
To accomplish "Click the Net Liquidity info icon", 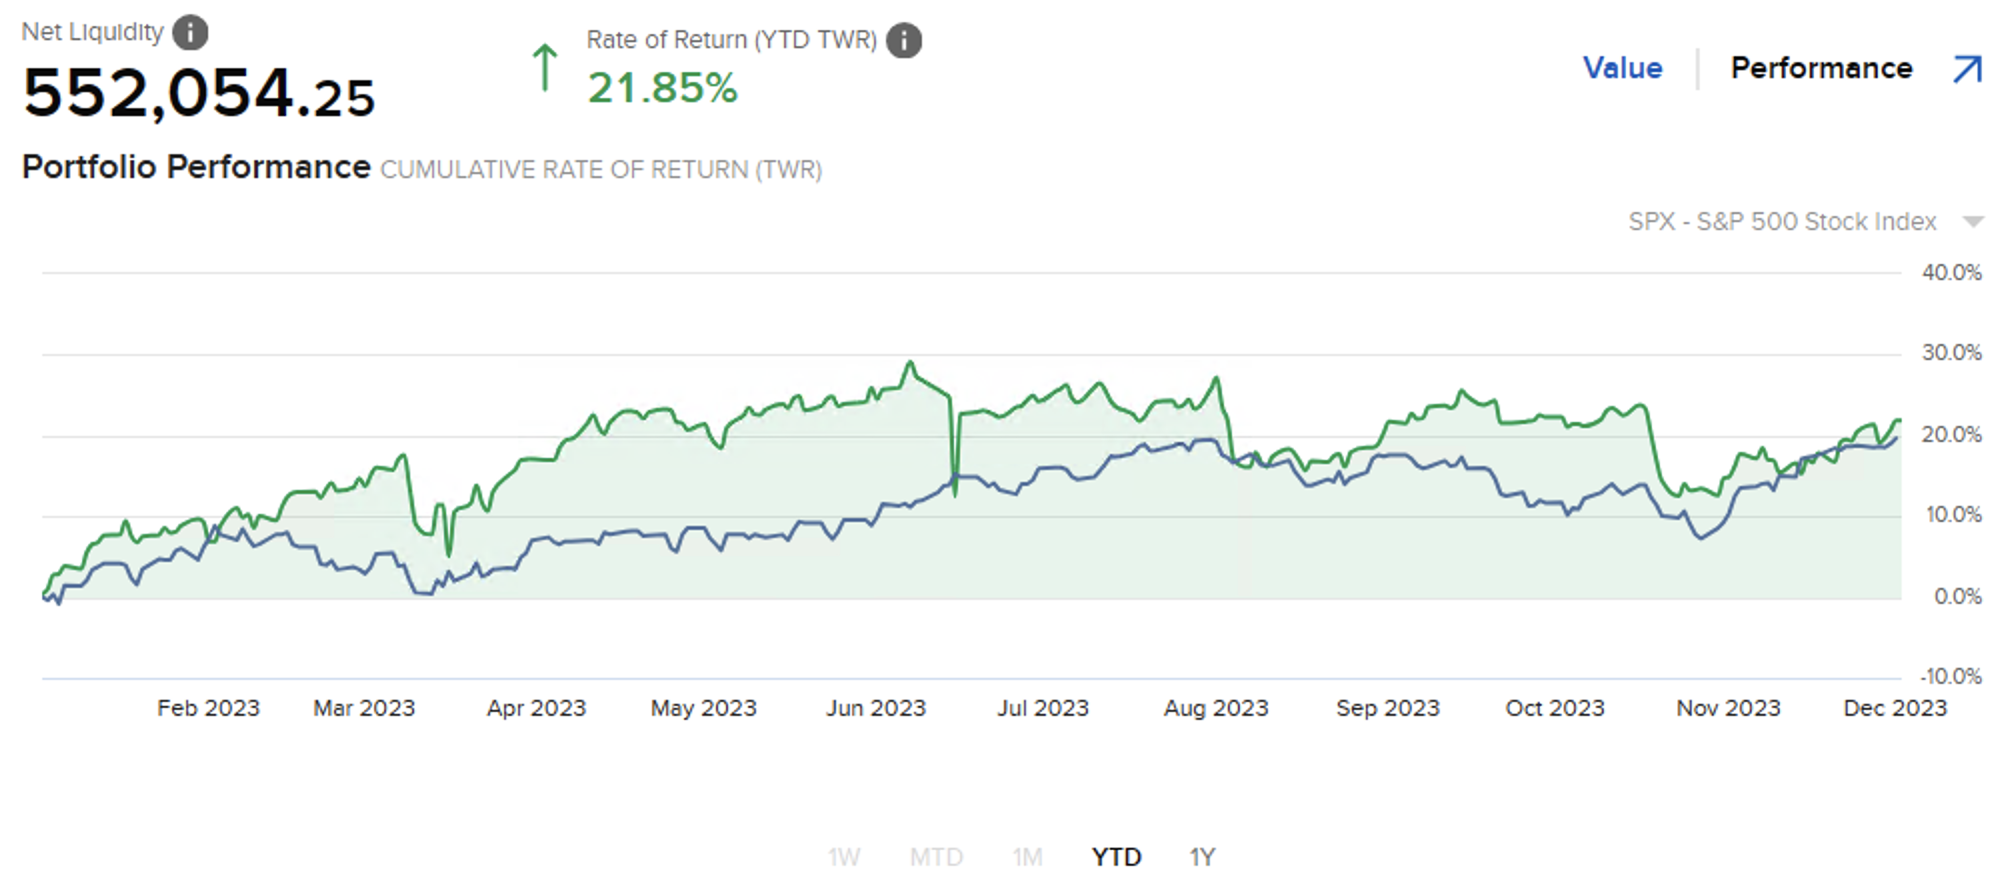I will coord(190,33).
